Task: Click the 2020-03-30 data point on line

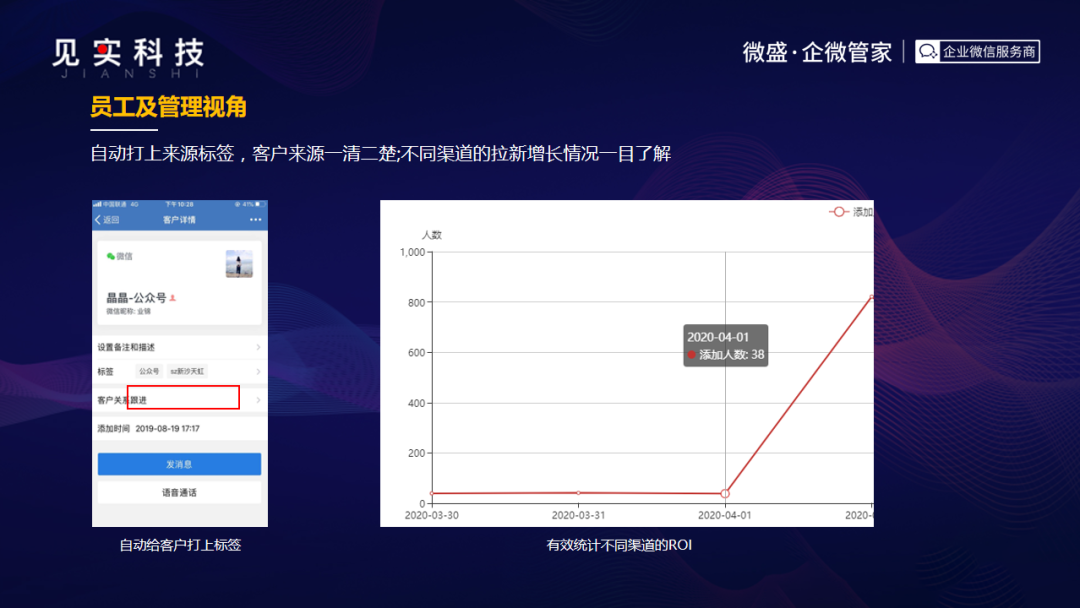Action: [432, 493]
